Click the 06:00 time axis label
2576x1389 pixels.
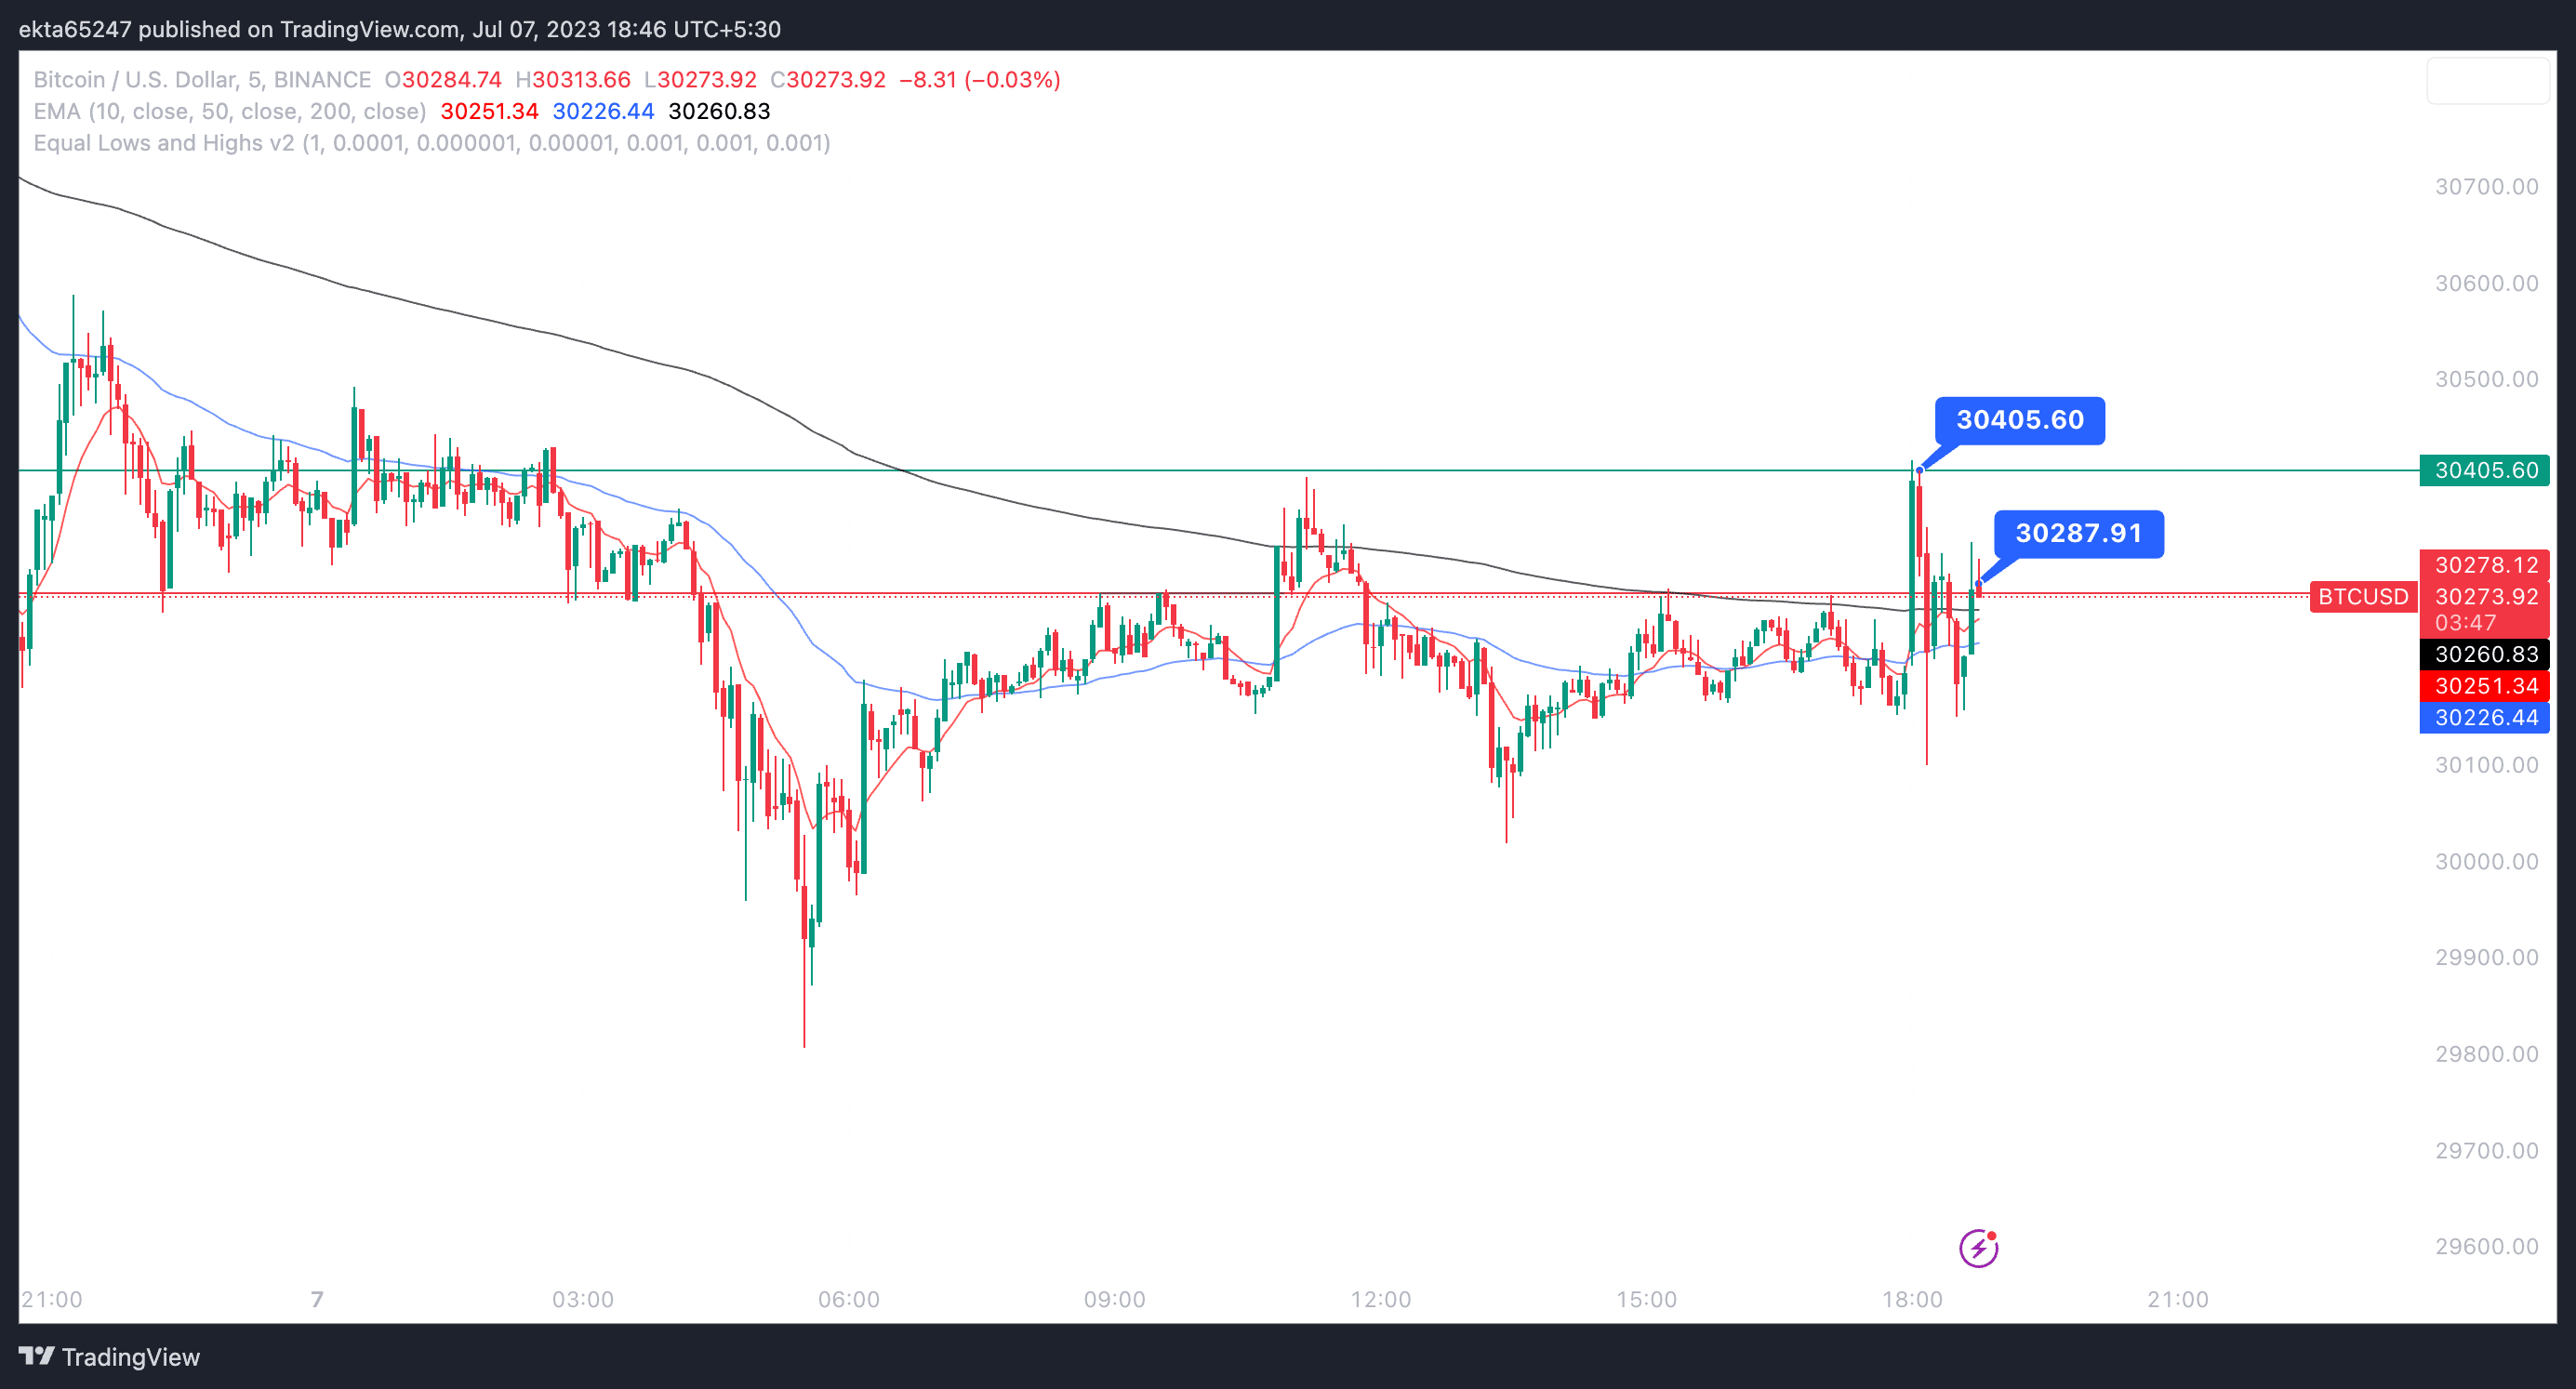pyautogui.click(x=849, y=1300)
